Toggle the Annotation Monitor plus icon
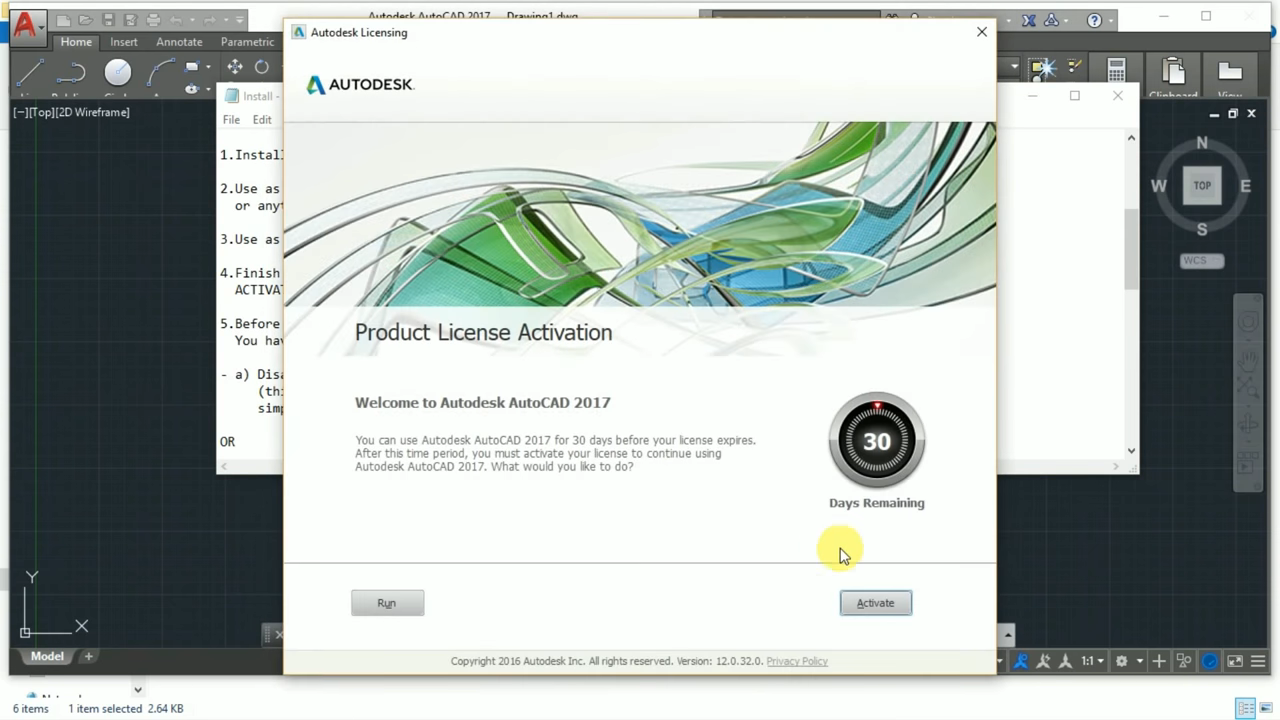 pos(1159,661)
